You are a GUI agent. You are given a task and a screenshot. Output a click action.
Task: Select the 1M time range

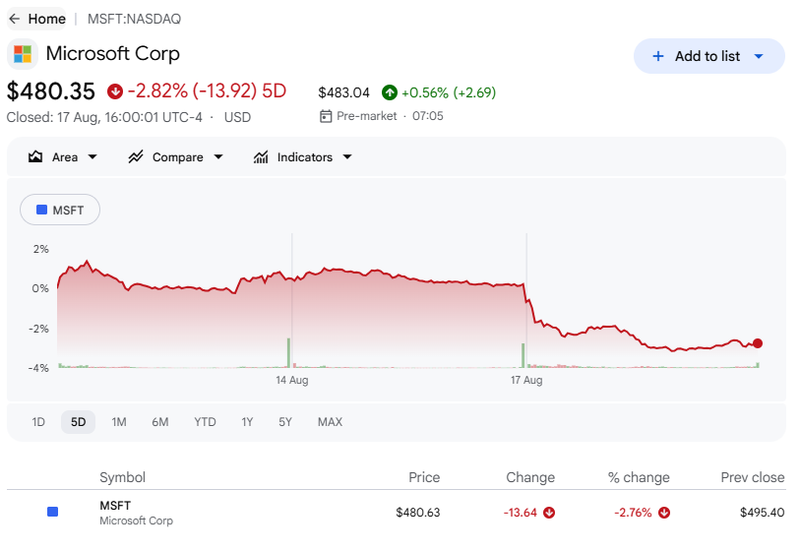coord(119,422)
